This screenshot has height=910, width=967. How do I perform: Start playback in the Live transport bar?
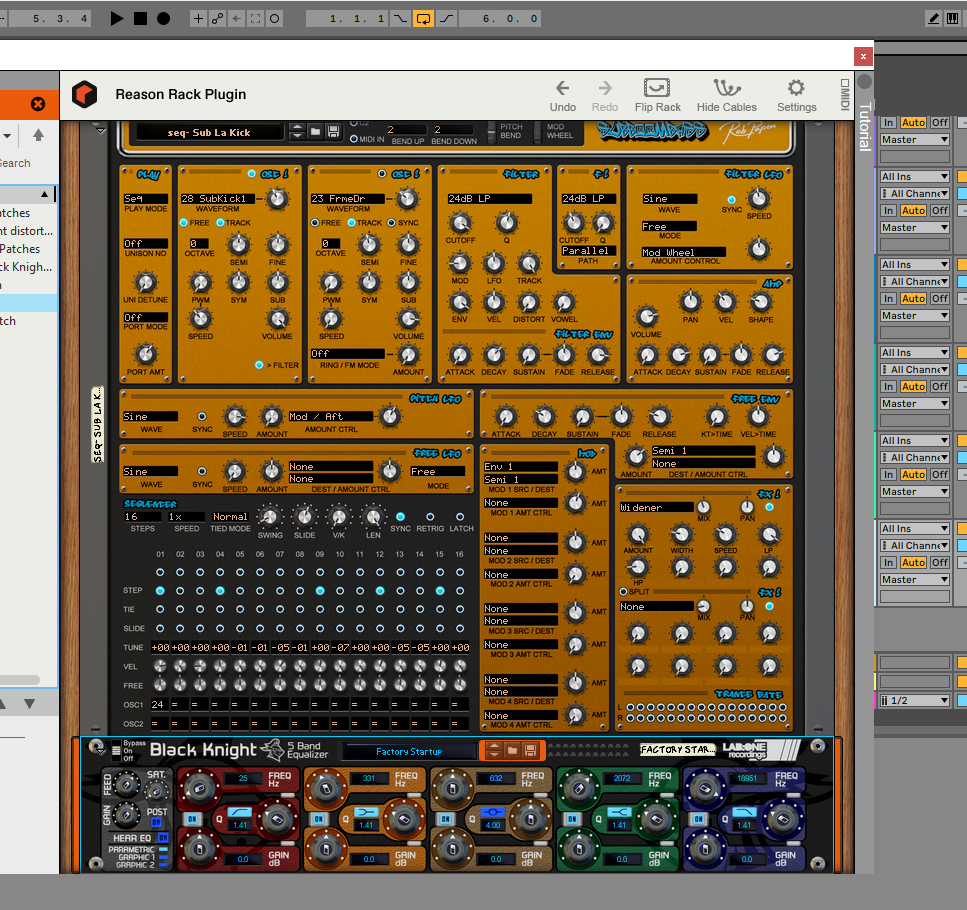[x=117, y=18]
